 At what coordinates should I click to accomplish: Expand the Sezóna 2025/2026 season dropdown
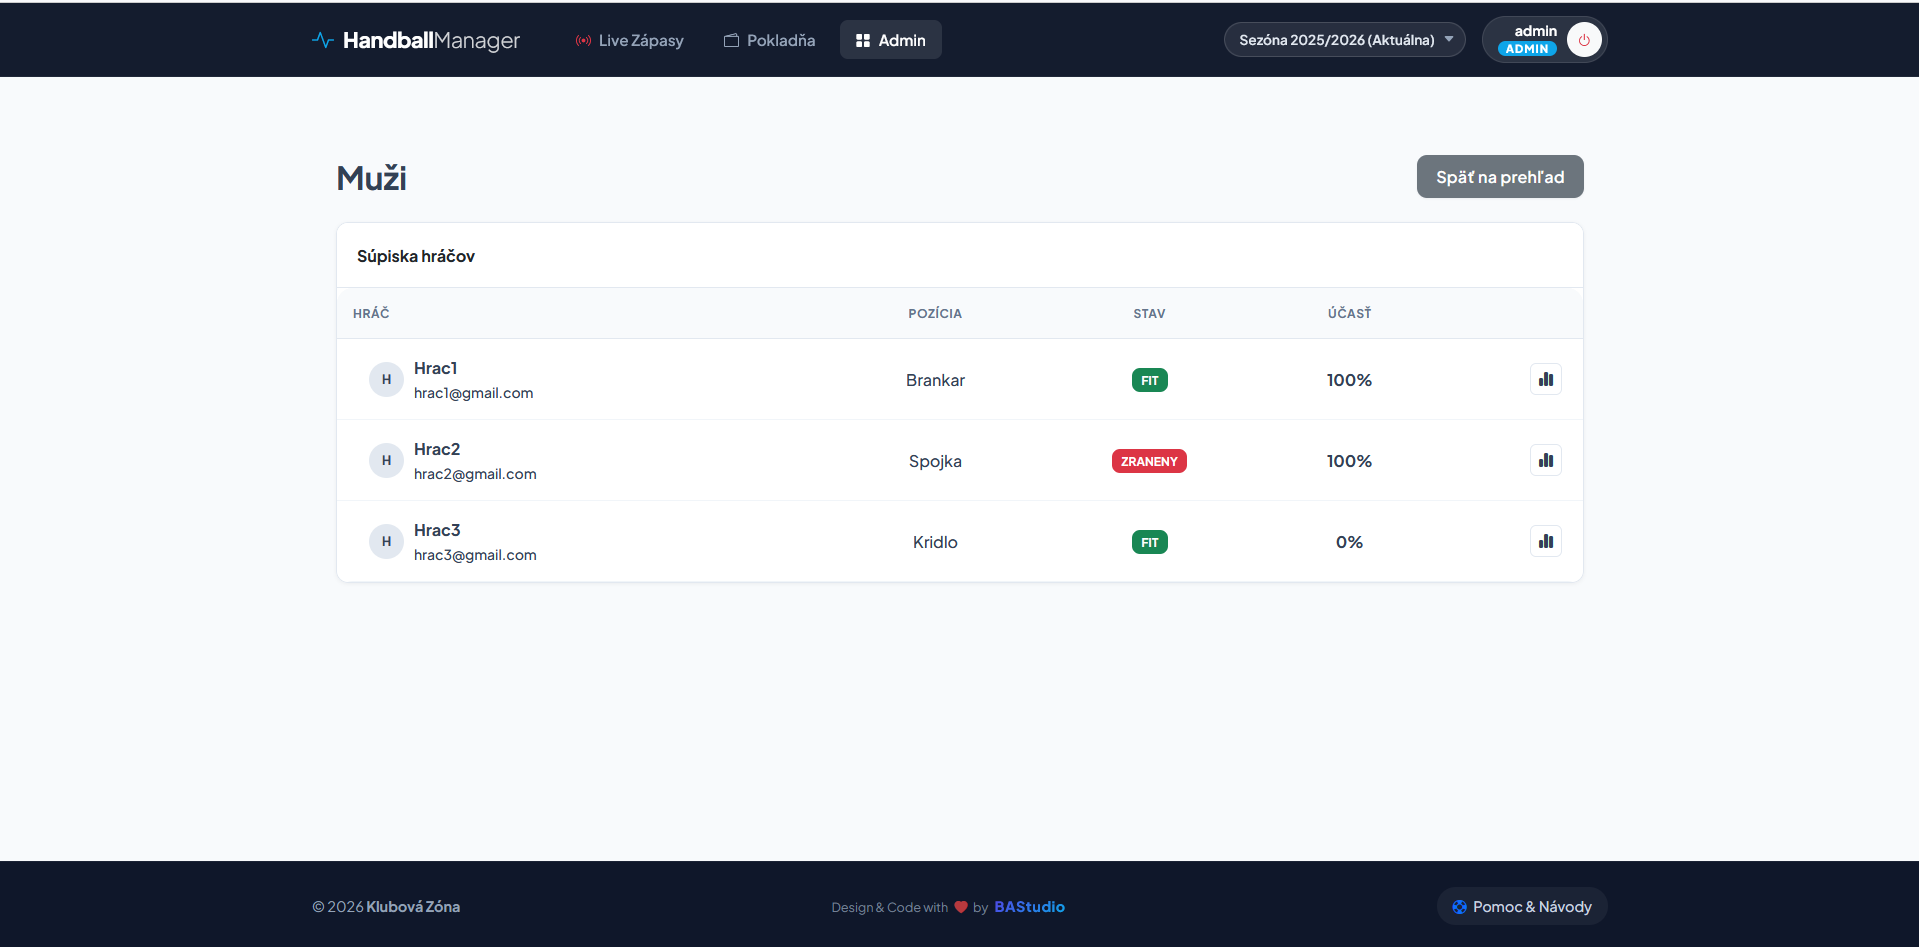click(x=1344, y=40)
